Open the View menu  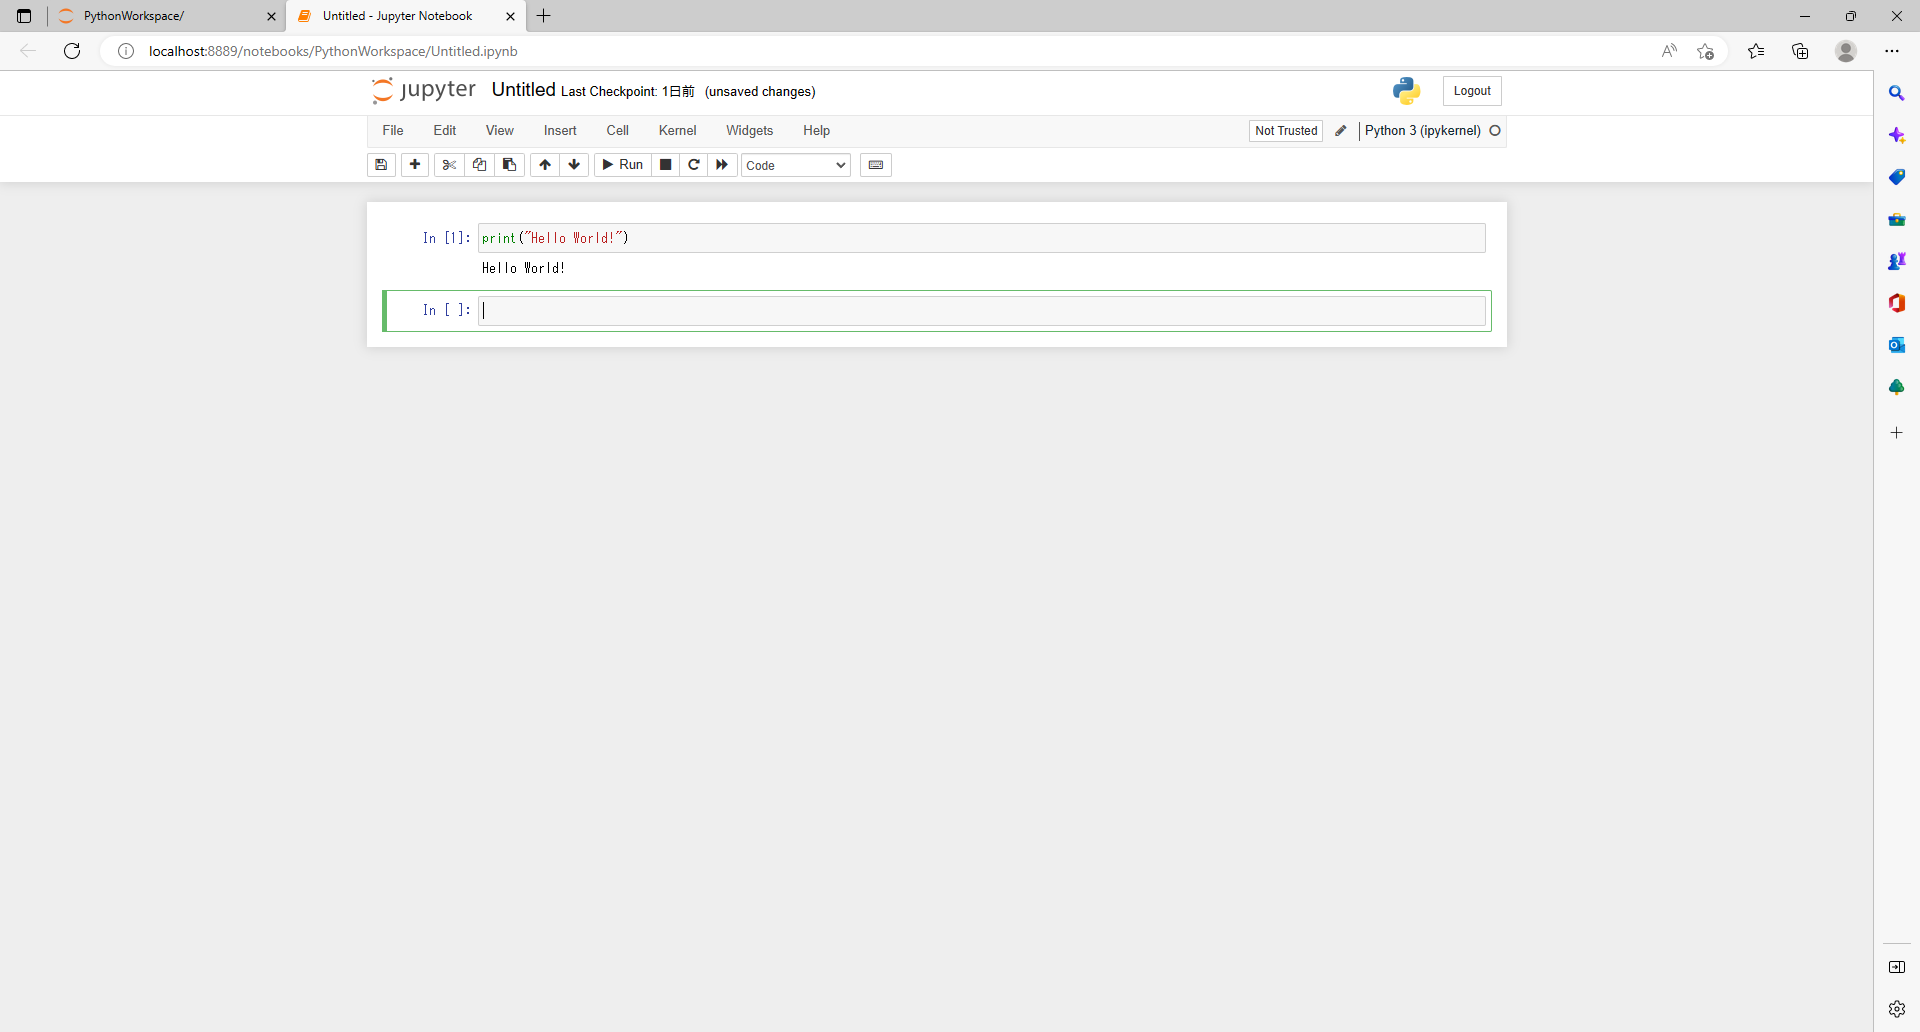pos(500,131)
